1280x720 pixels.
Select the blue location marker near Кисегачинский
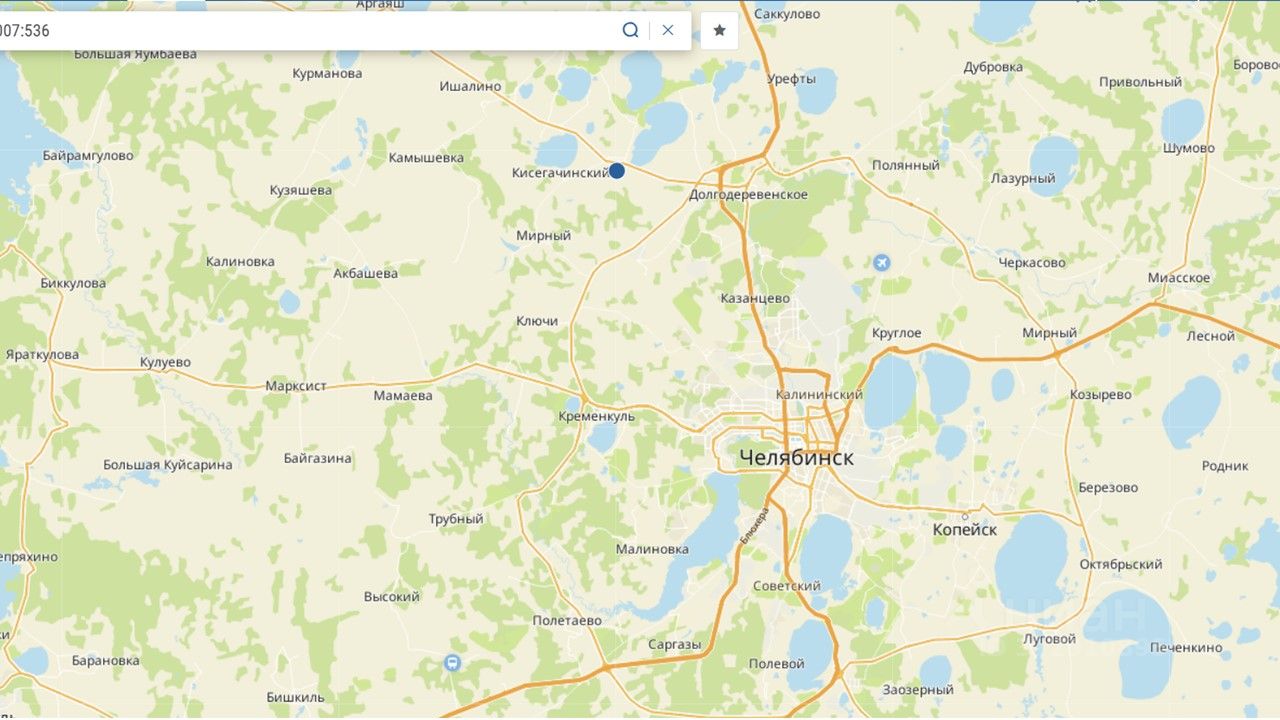click(617, 171)
